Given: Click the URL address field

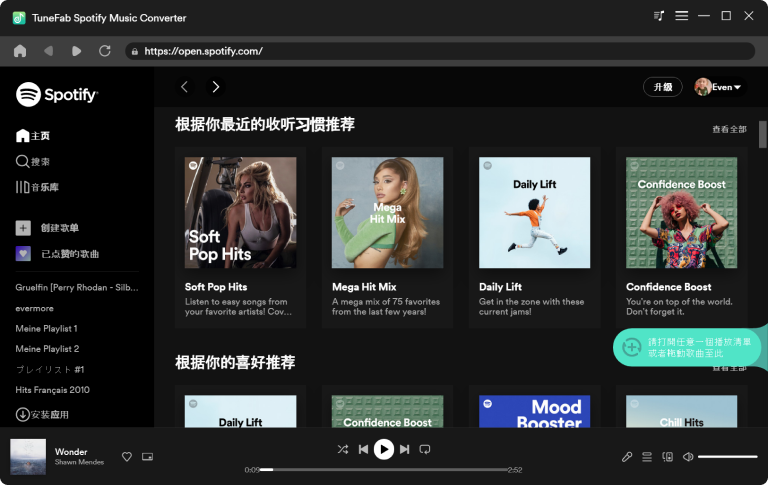Looking at the screenshot, I should pyautogui.click(x=440, y=51).
